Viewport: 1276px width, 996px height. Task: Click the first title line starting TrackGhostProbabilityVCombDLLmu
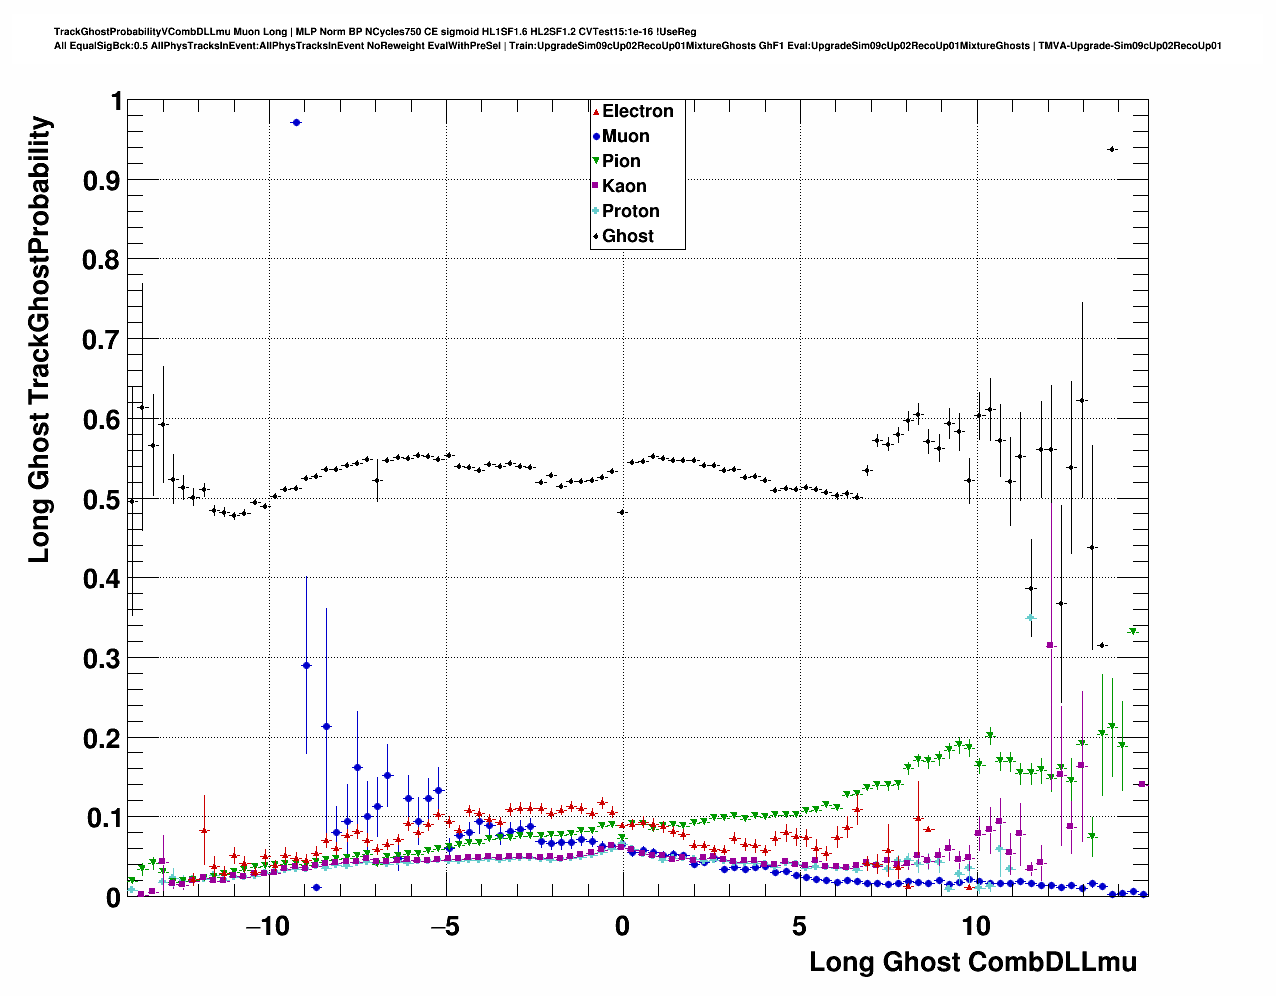point(375,32)
